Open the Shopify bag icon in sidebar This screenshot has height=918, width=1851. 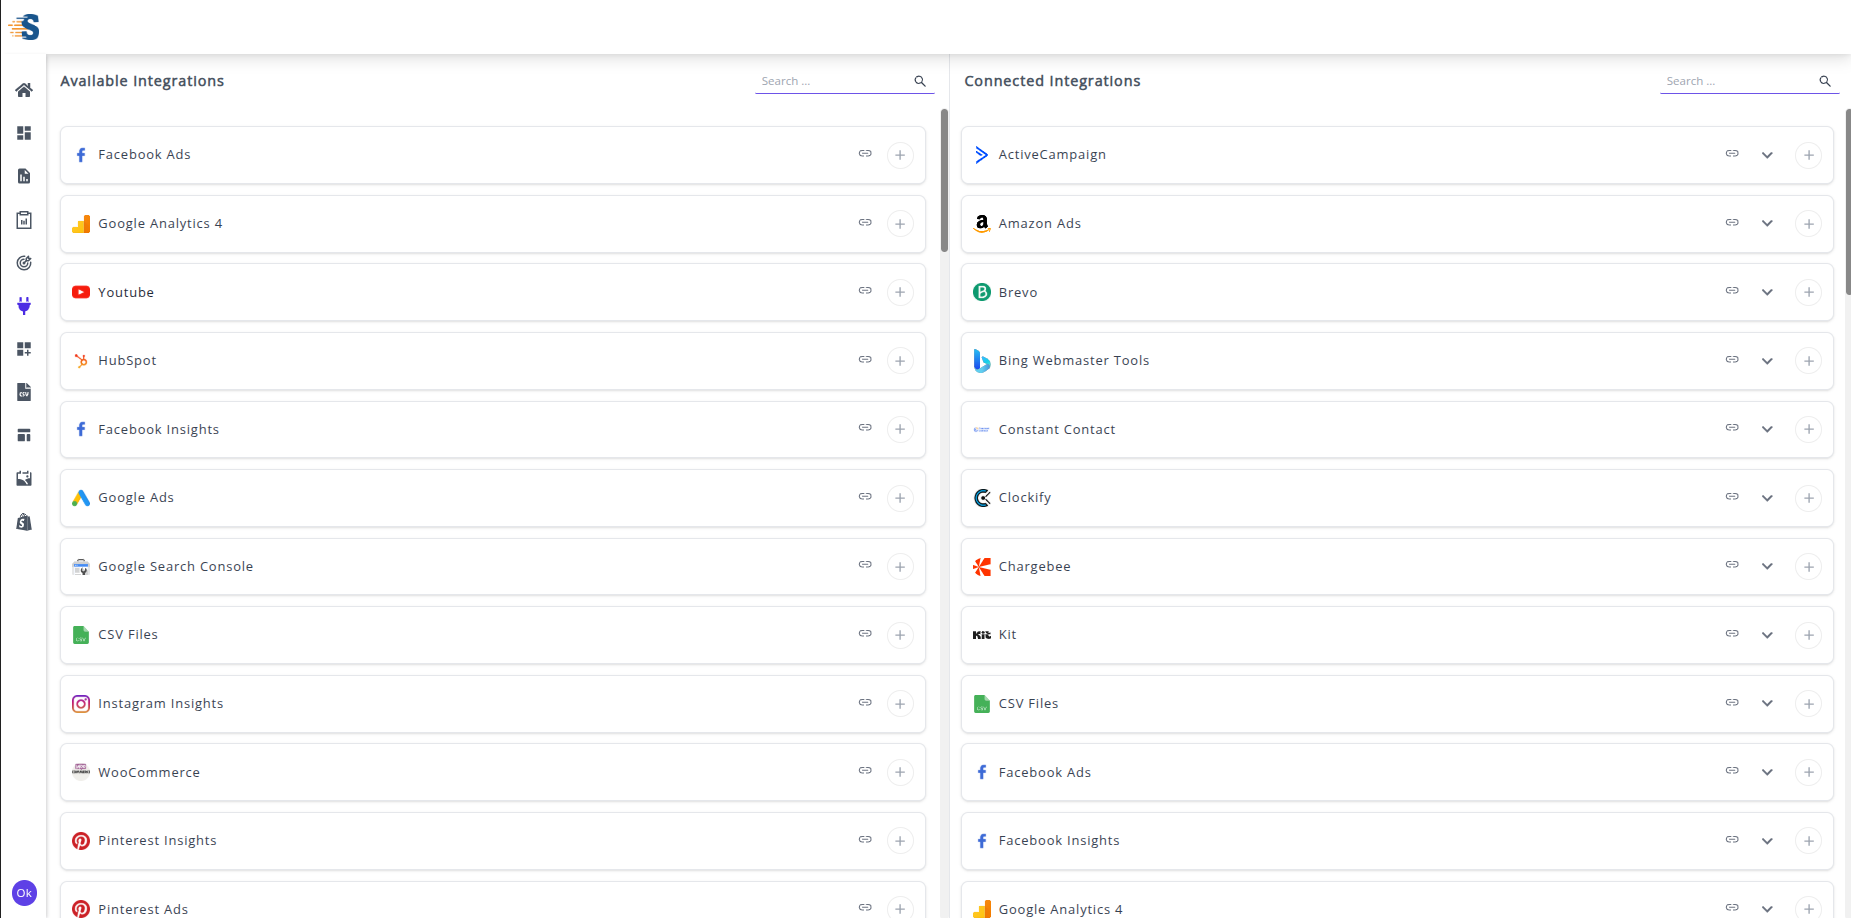click(x=24, y=522)
